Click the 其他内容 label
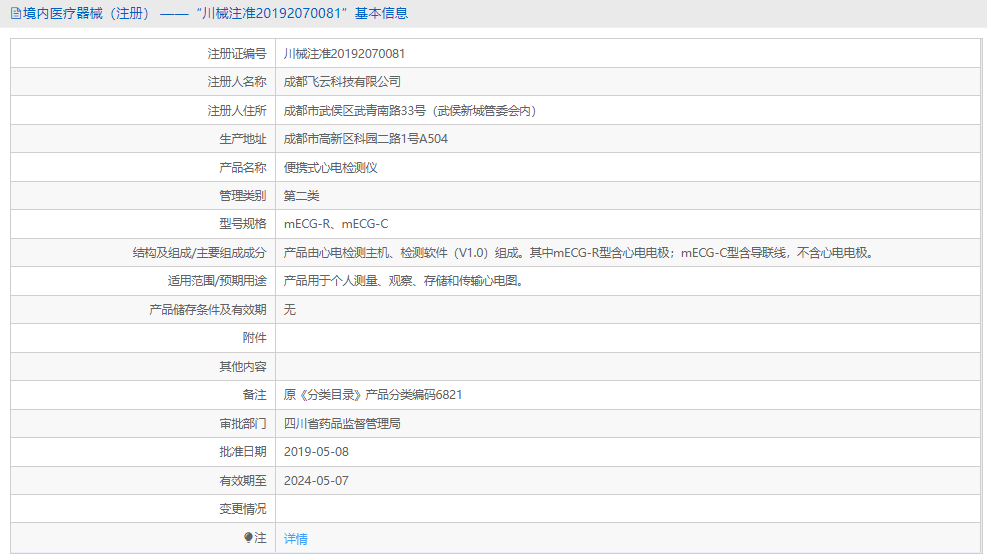Viewport: 987px width, 558px height. 242,367
